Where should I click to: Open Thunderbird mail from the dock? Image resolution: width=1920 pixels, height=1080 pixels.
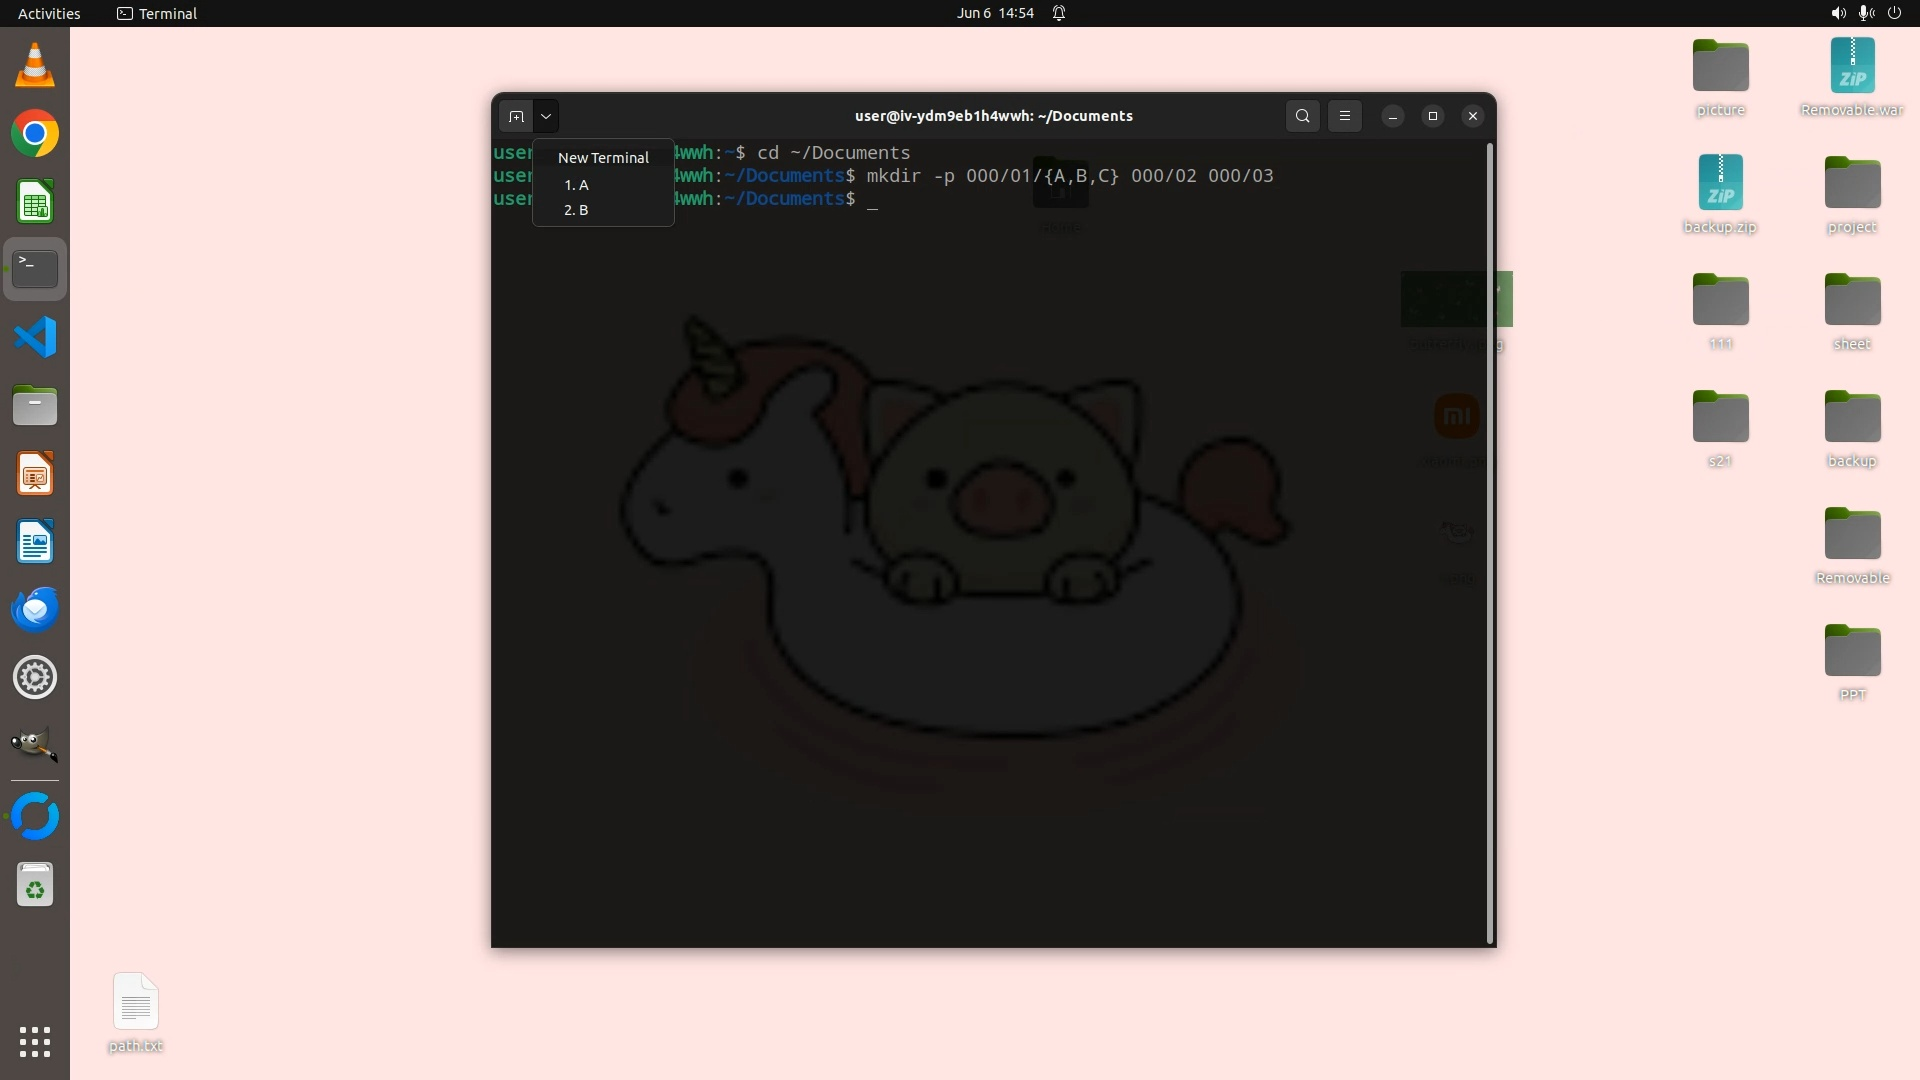pos(35,609)
